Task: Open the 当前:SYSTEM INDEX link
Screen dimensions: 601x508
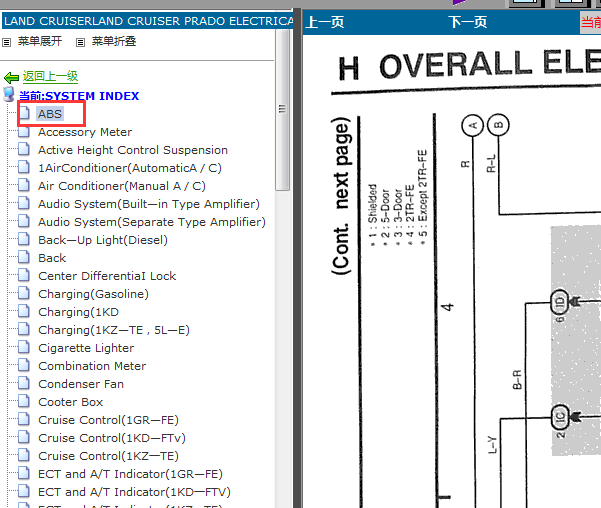Action: click(x=79, y=96)
